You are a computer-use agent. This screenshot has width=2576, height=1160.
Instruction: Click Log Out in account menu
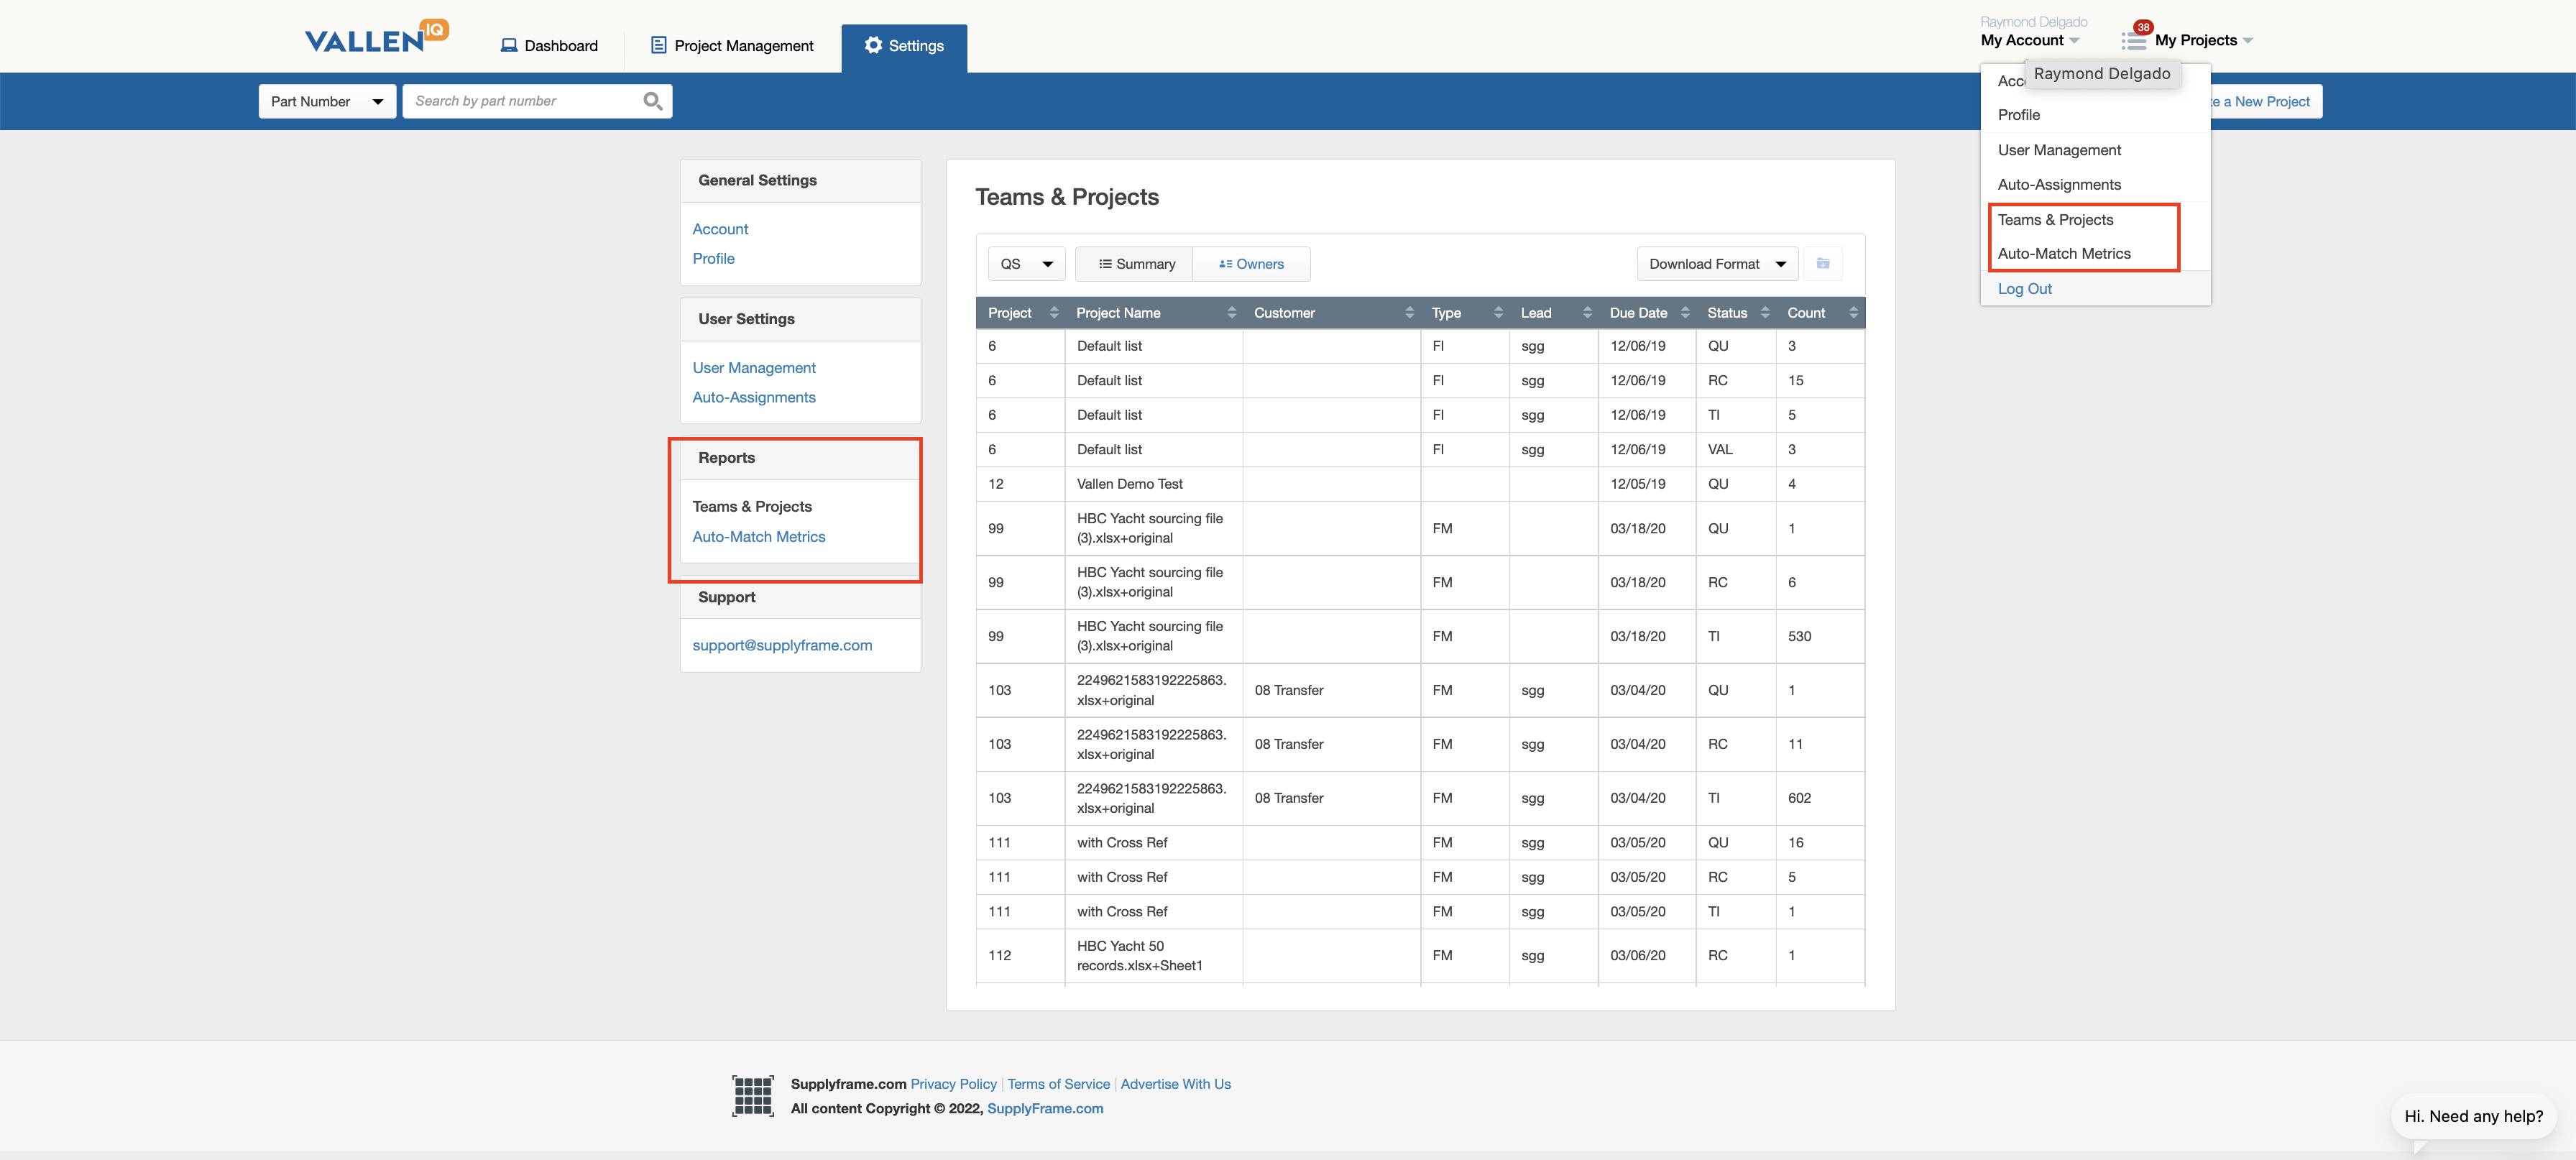pos(2024,289)
